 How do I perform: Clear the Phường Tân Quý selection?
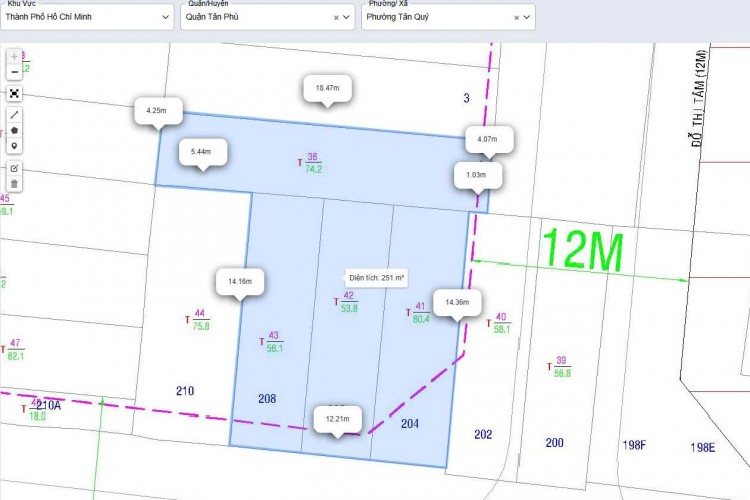[x=517, y=18]
